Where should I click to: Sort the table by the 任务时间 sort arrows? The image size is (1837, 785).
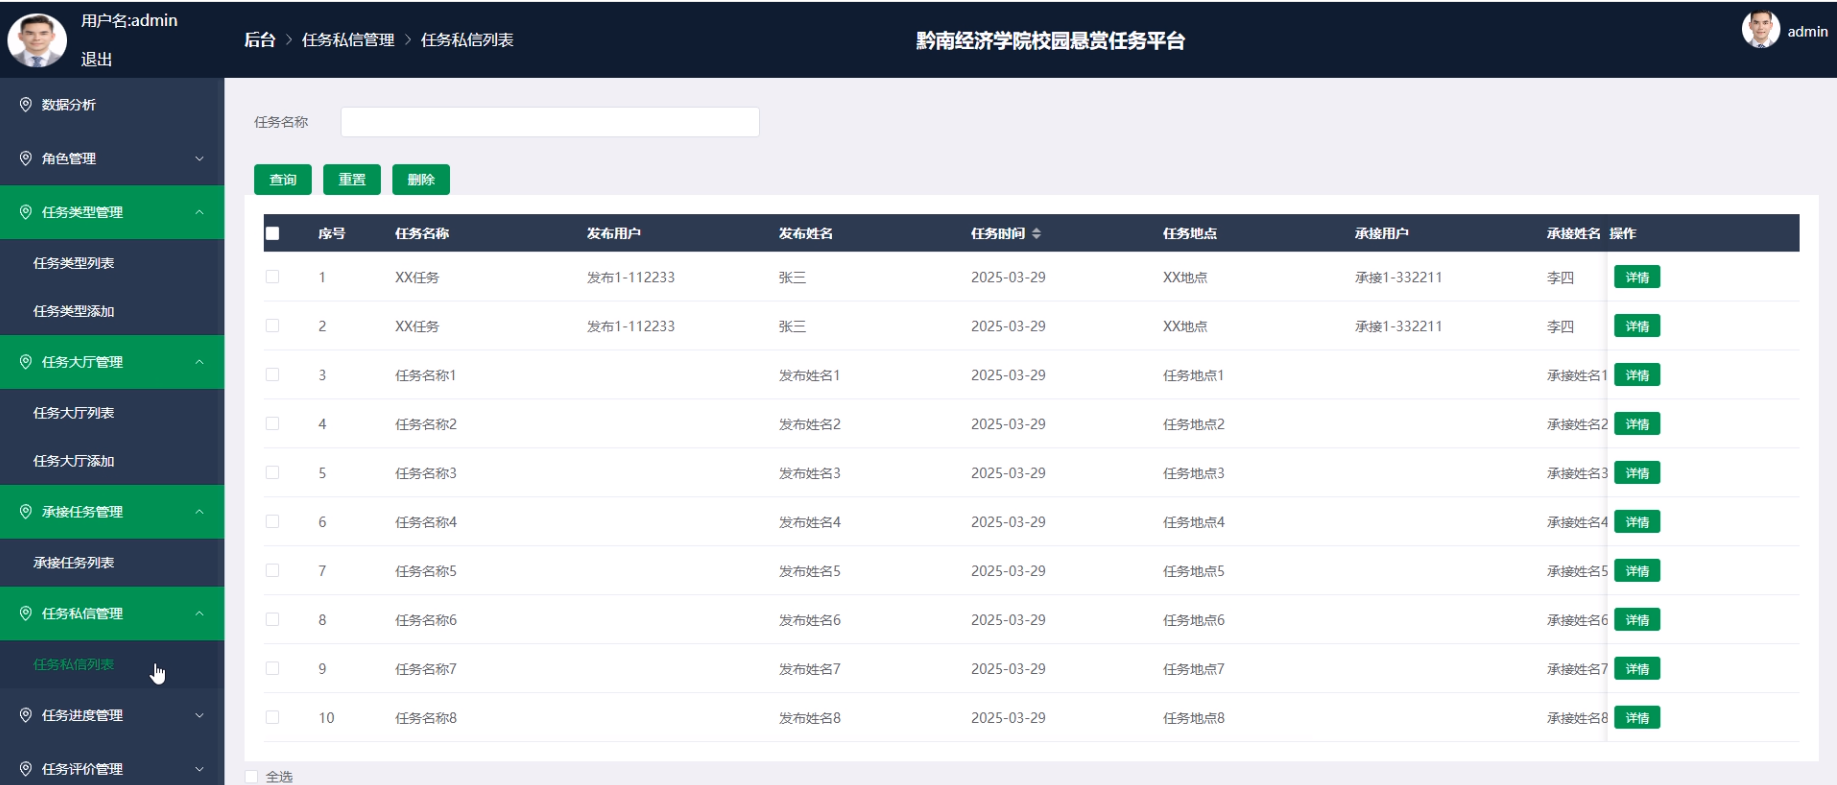click(1036, 233)
